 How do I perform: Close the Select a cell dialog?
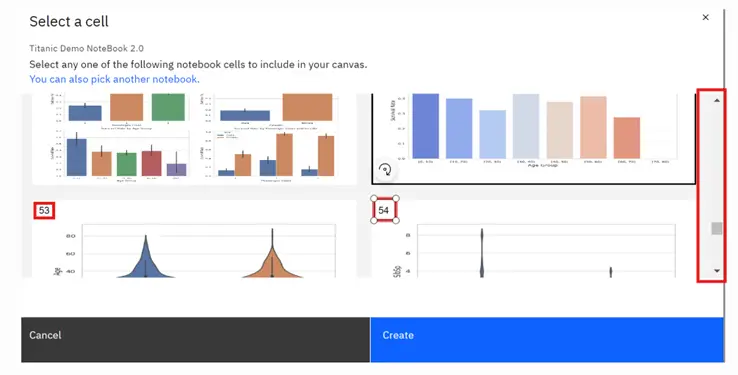pyautogui.click(x=705, y=17)
